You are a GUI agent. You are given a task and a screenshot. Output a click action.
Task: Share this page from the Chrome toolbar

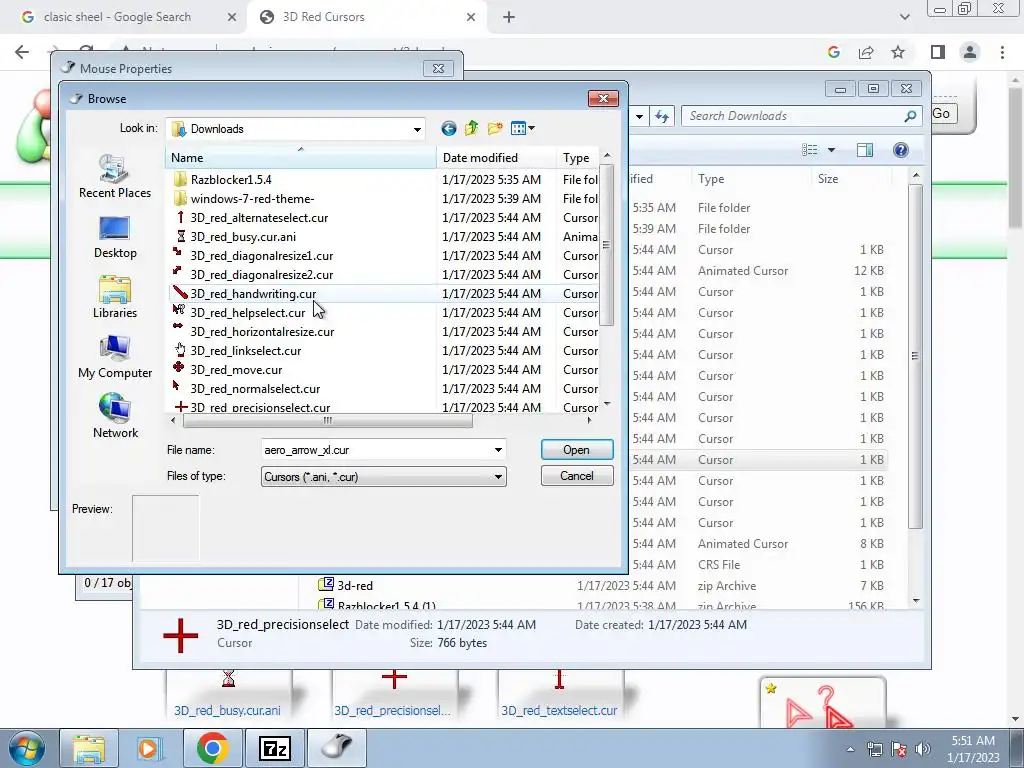866,52
